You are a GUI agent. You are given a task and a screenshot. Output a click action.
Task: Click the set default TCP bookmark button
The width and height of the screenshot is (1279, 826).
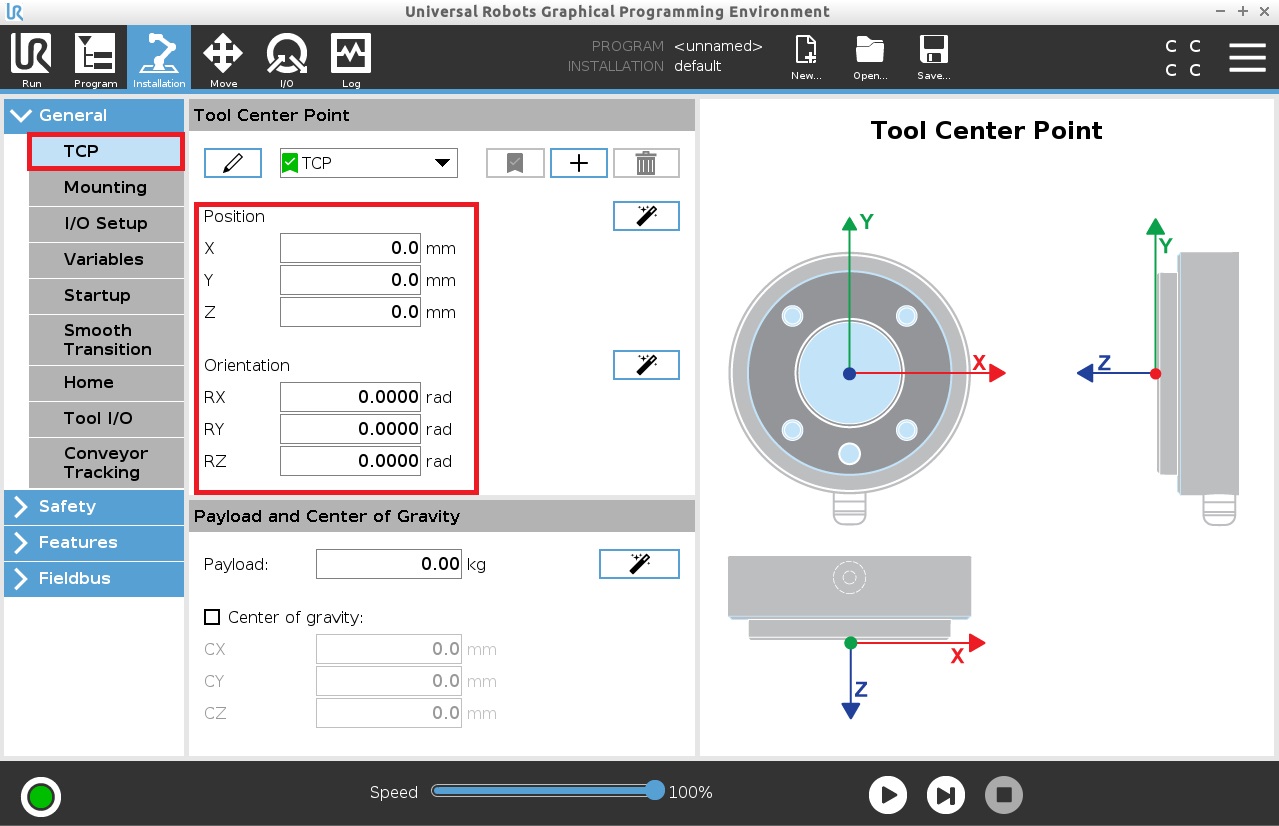[x=515, y=163]
